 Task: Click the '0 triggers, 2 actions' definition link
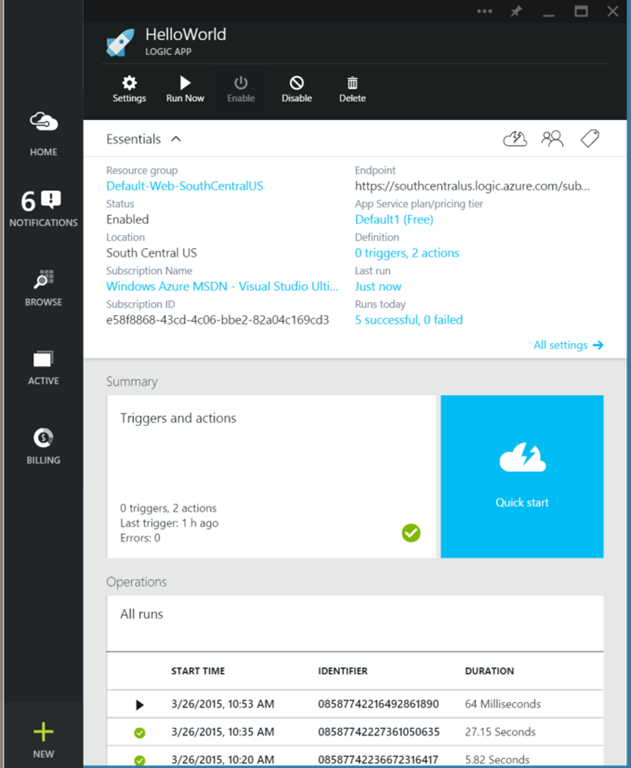[x=407, y=253]
